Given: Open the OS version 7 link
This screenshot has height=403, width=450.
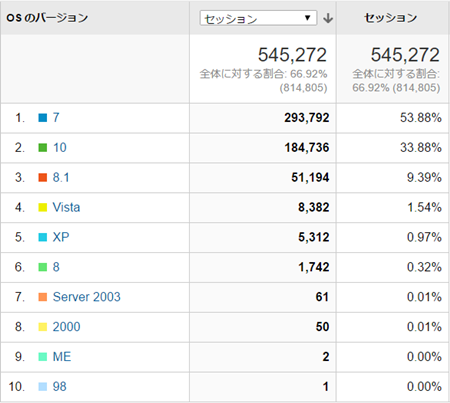Looking at the screenshot, I should coord(56,118).
